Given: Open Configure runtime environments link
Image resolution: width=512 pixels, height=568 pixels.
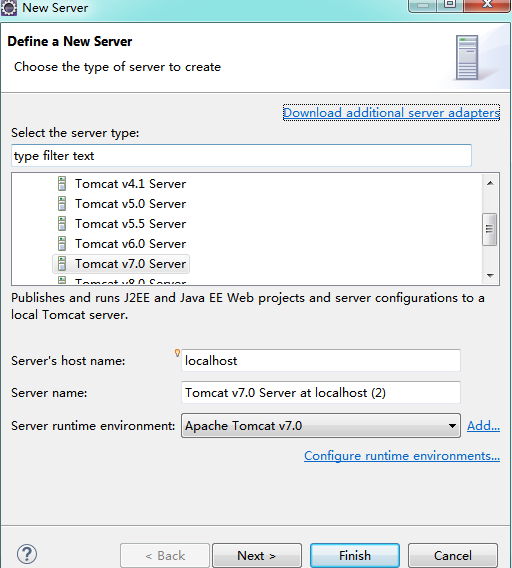Looking at the screenshot, I should 402,456.
